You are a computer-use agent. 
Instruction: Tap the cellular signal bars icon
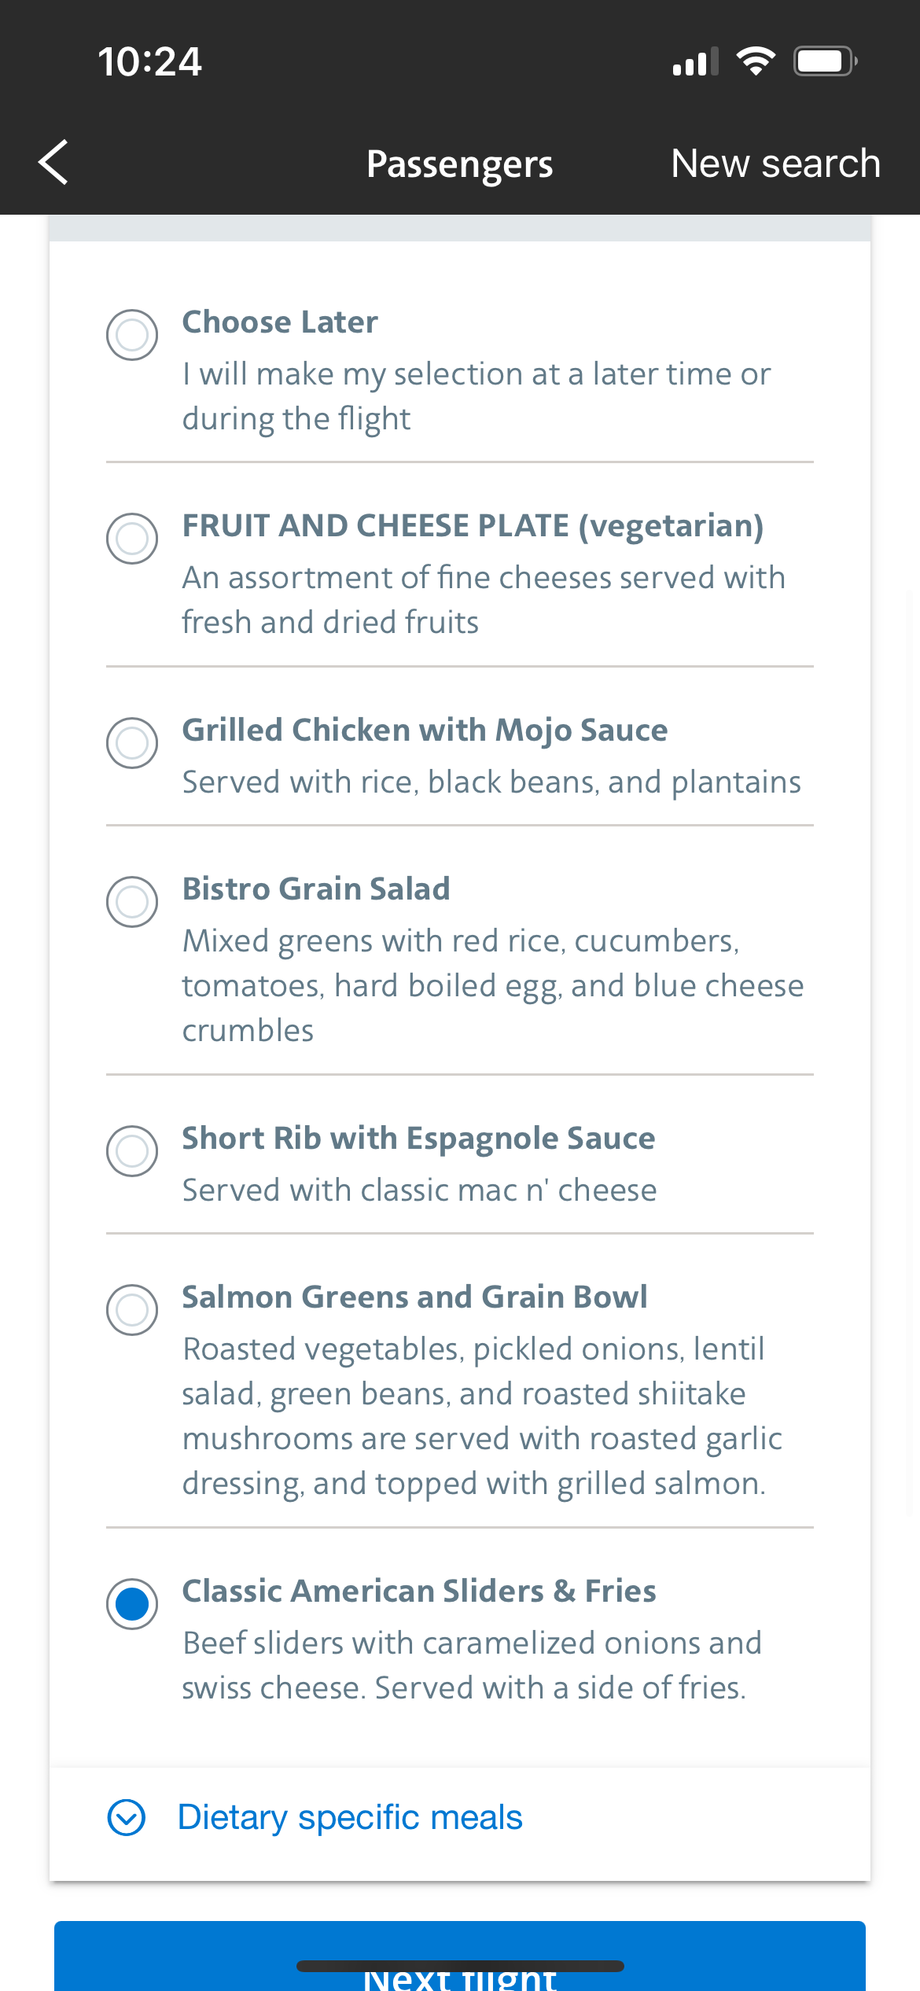coord(695,63)
